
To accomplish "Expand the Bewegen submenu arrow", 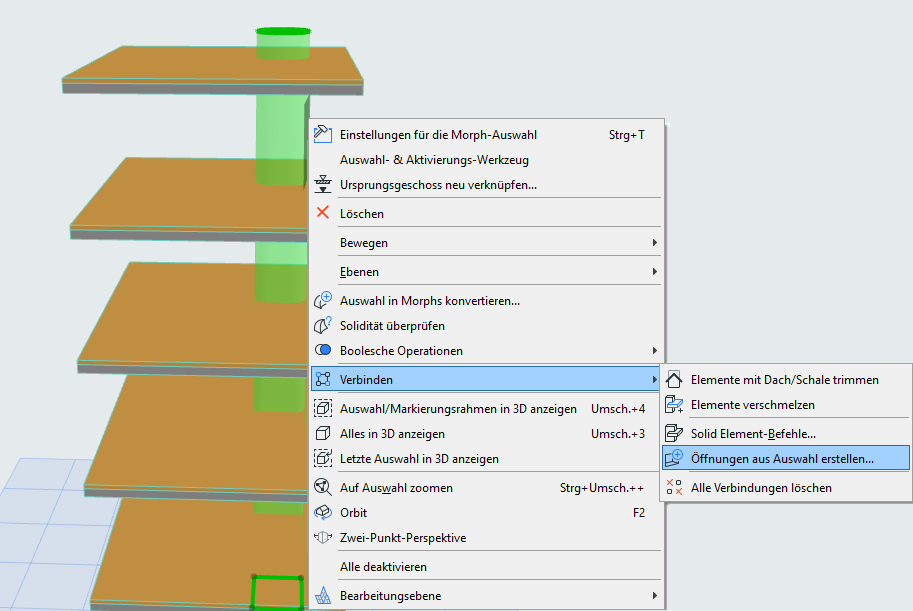I will pos(654,242).
